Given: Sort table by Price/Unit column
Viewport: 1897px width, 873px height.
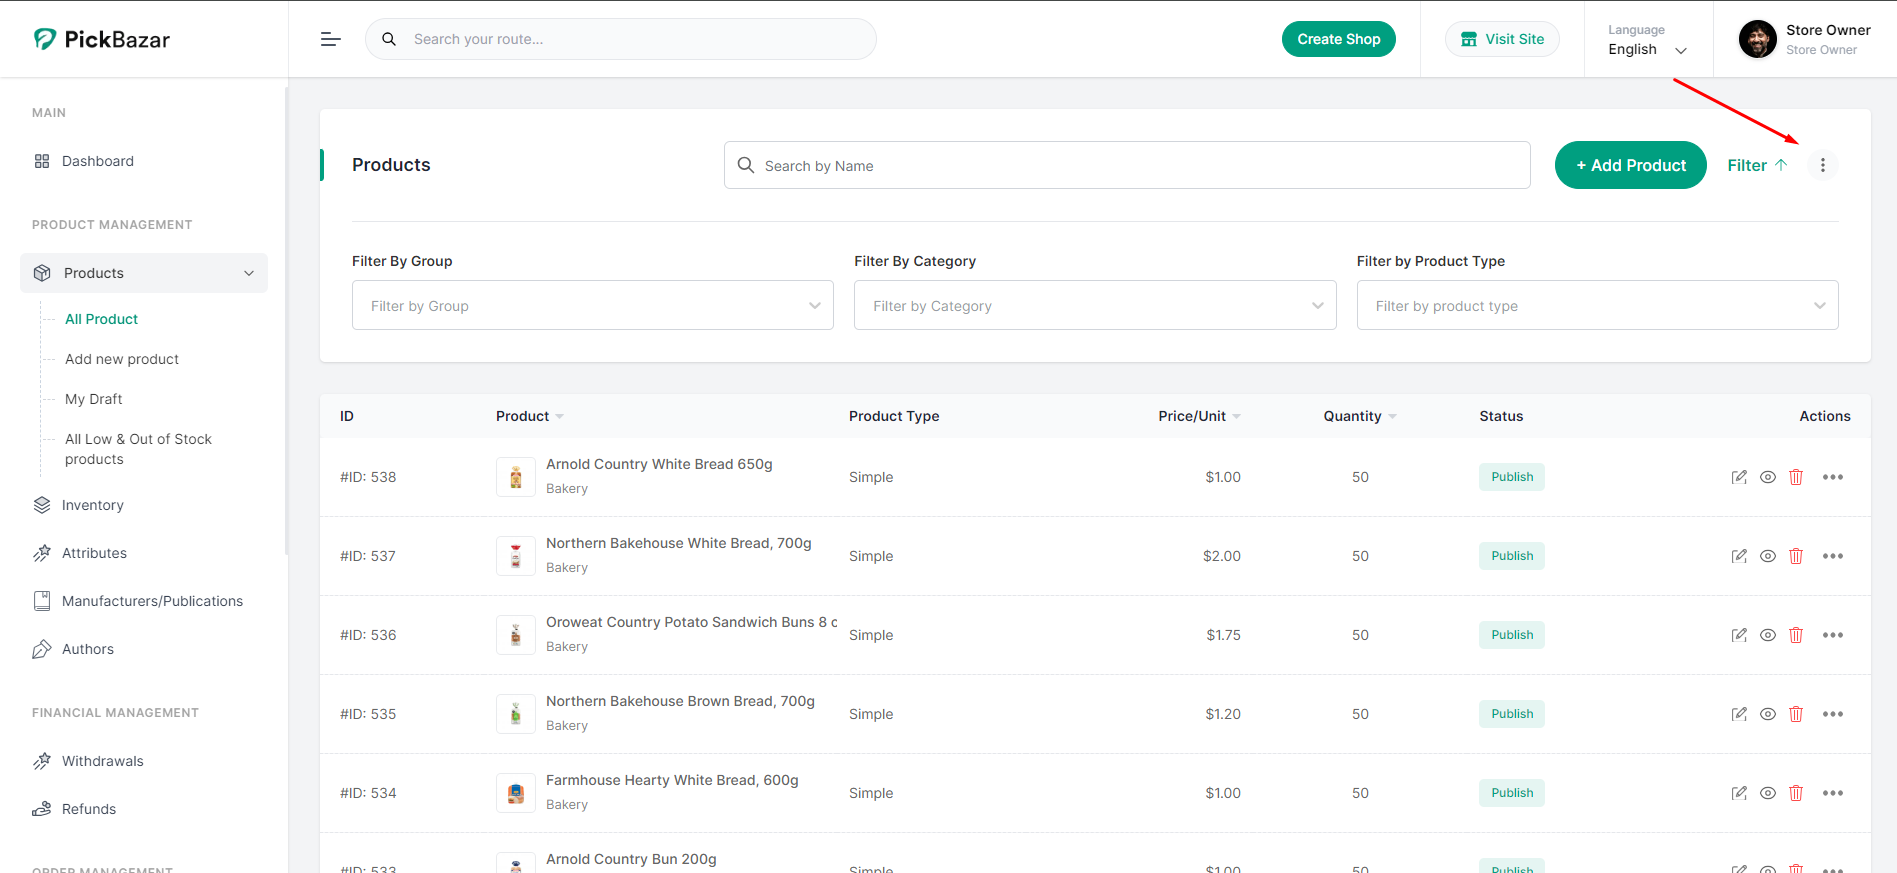Looking at the screenshot, I should (x=1199, y=416).
